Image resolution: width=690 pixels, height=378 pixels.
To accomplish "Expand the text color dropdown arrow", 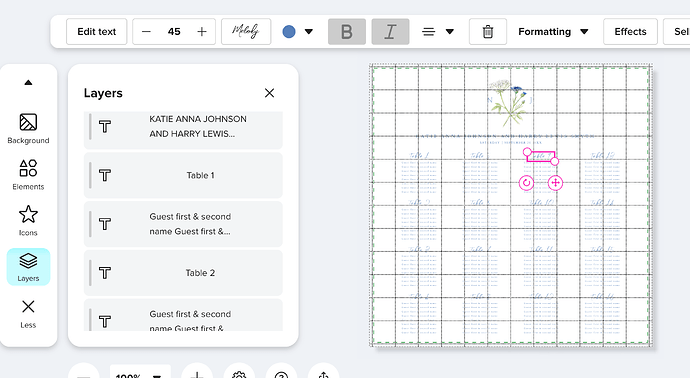I will (309, 32).
